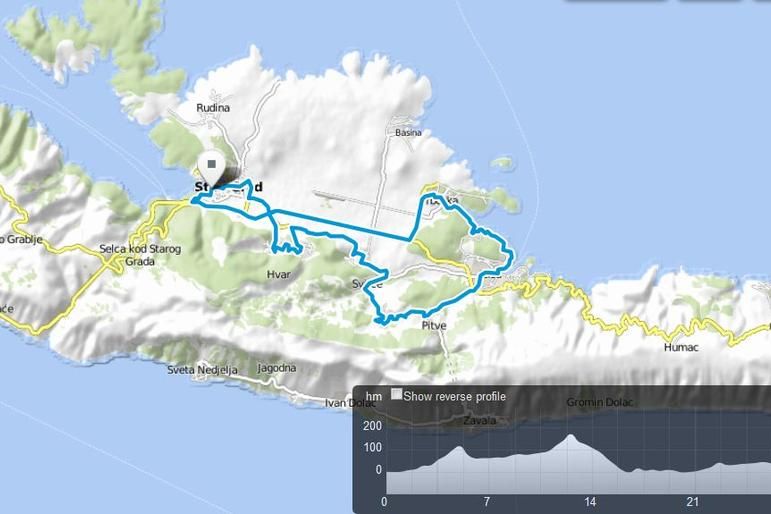Click the Jagodna place label
771x514 pixels.
(276, 368)
